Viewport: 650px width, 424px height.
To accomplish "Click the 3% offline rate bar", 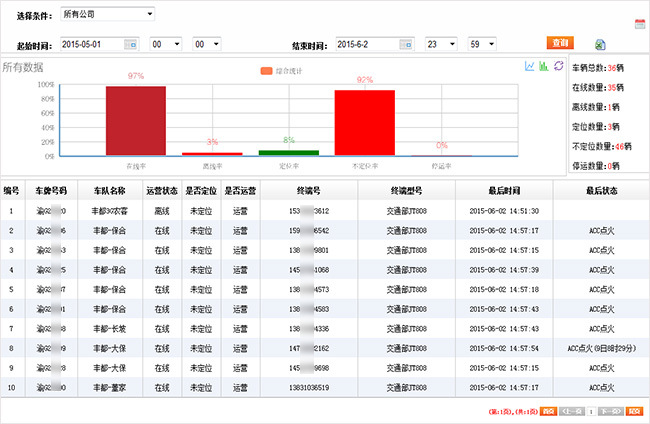I will (x=212, y=154).
